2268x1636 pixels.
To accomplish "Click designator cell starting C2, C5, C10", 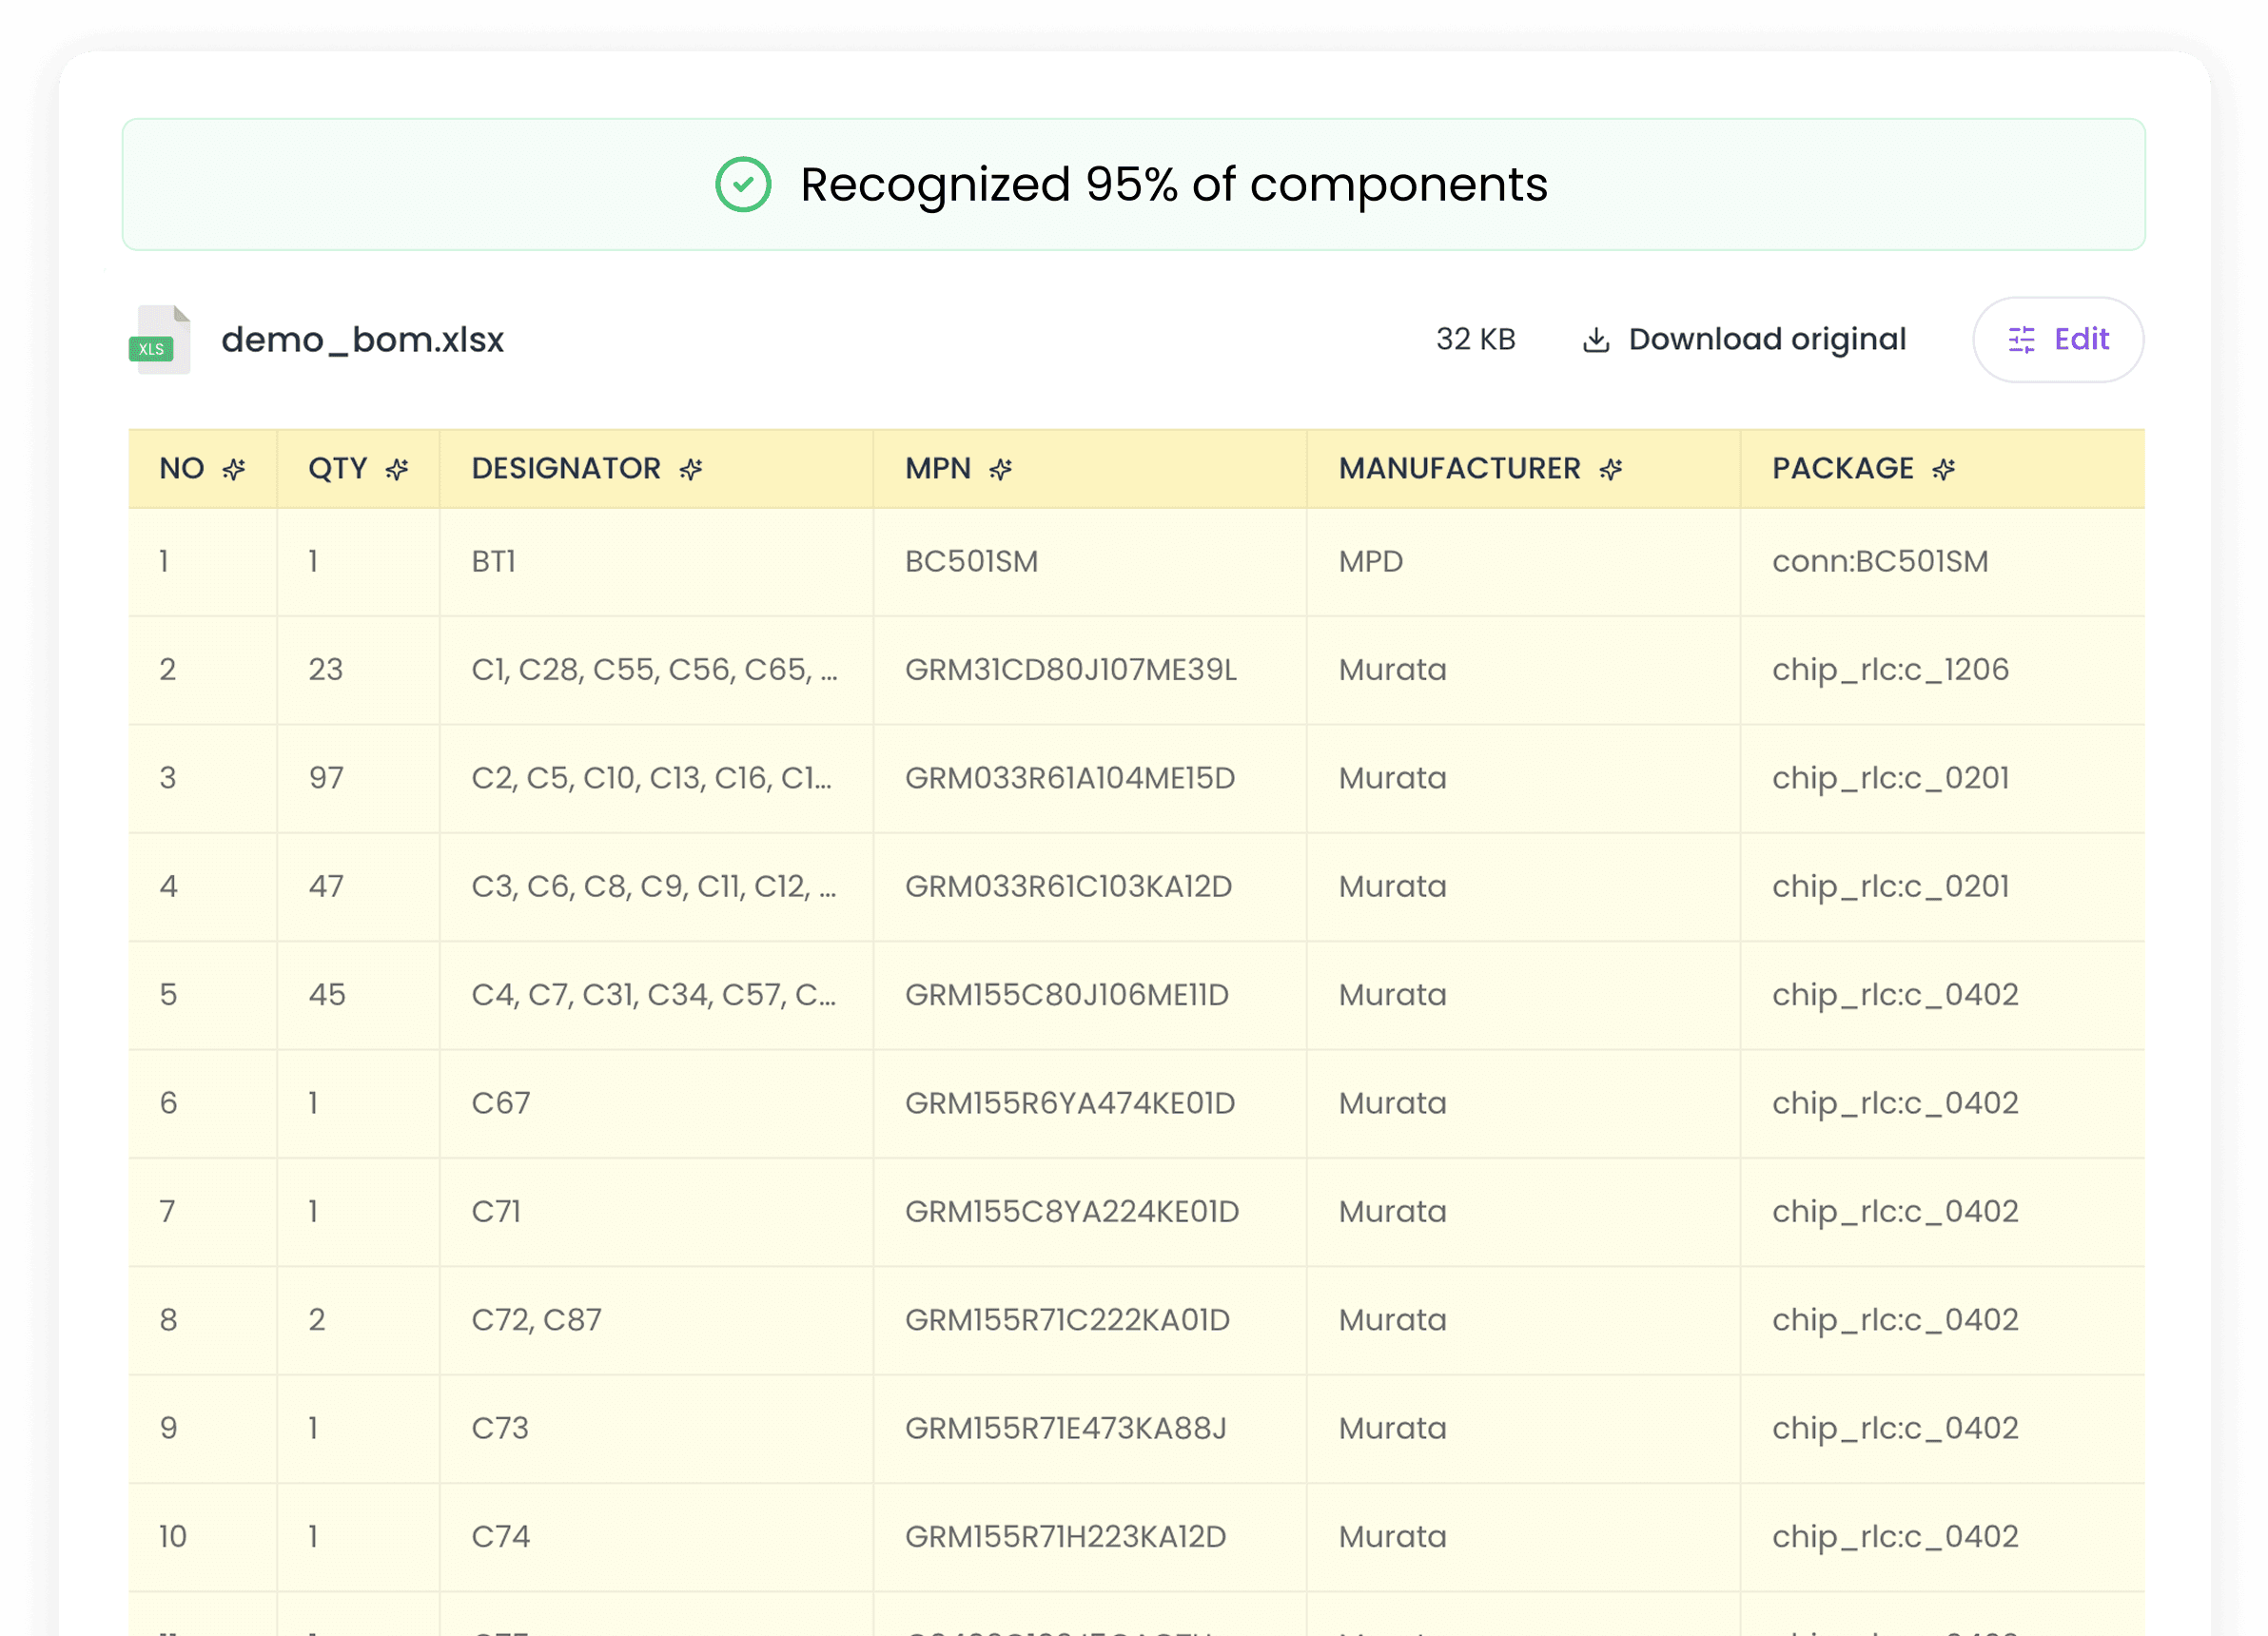I will click(656, 778).
